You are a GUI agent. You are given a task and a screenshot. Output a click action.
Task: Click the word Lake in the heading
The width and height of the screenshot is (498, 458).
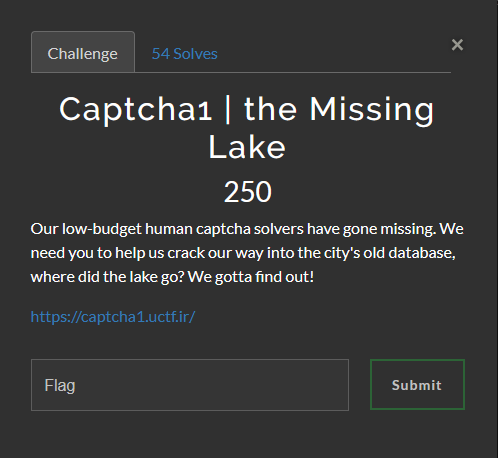[x=247, y=147]
